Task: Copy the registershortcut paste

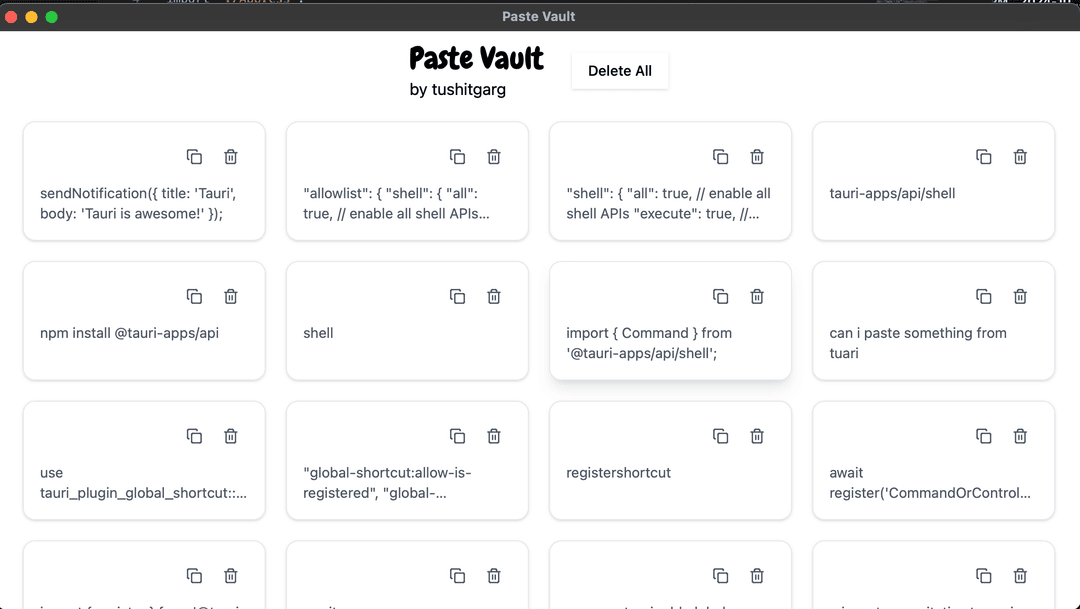Action: (x=720, y=436)
